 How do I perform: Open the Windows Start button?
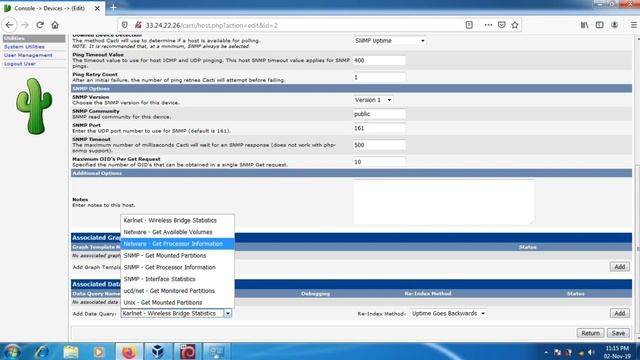12,351
